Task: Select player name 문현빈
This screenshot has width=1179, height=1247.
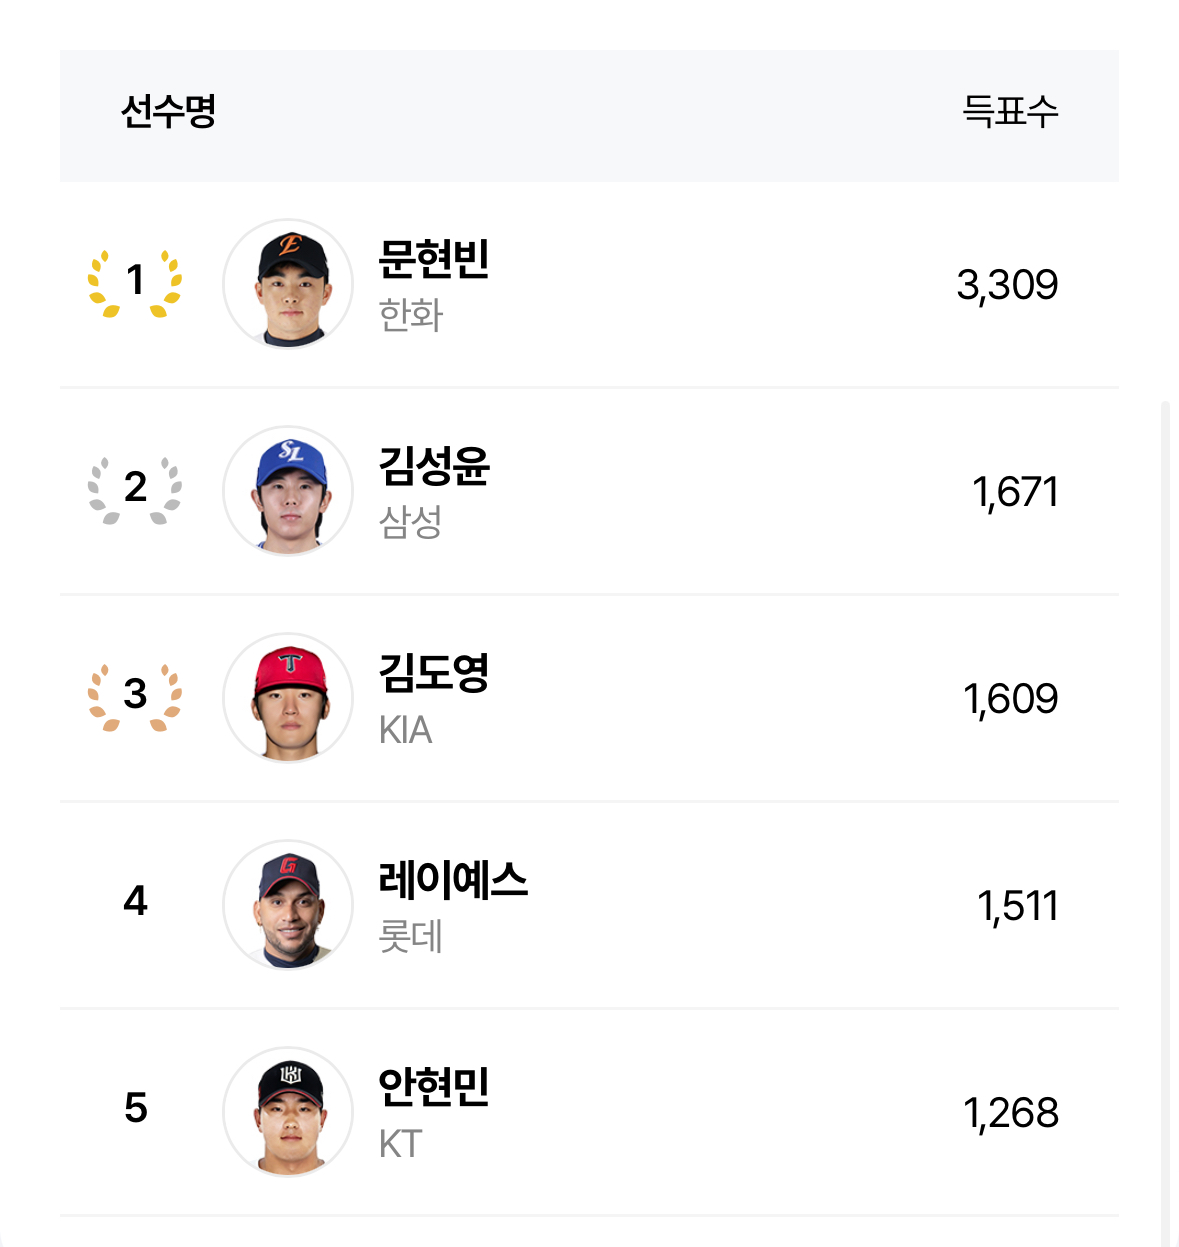Action: tap(434, 259)
